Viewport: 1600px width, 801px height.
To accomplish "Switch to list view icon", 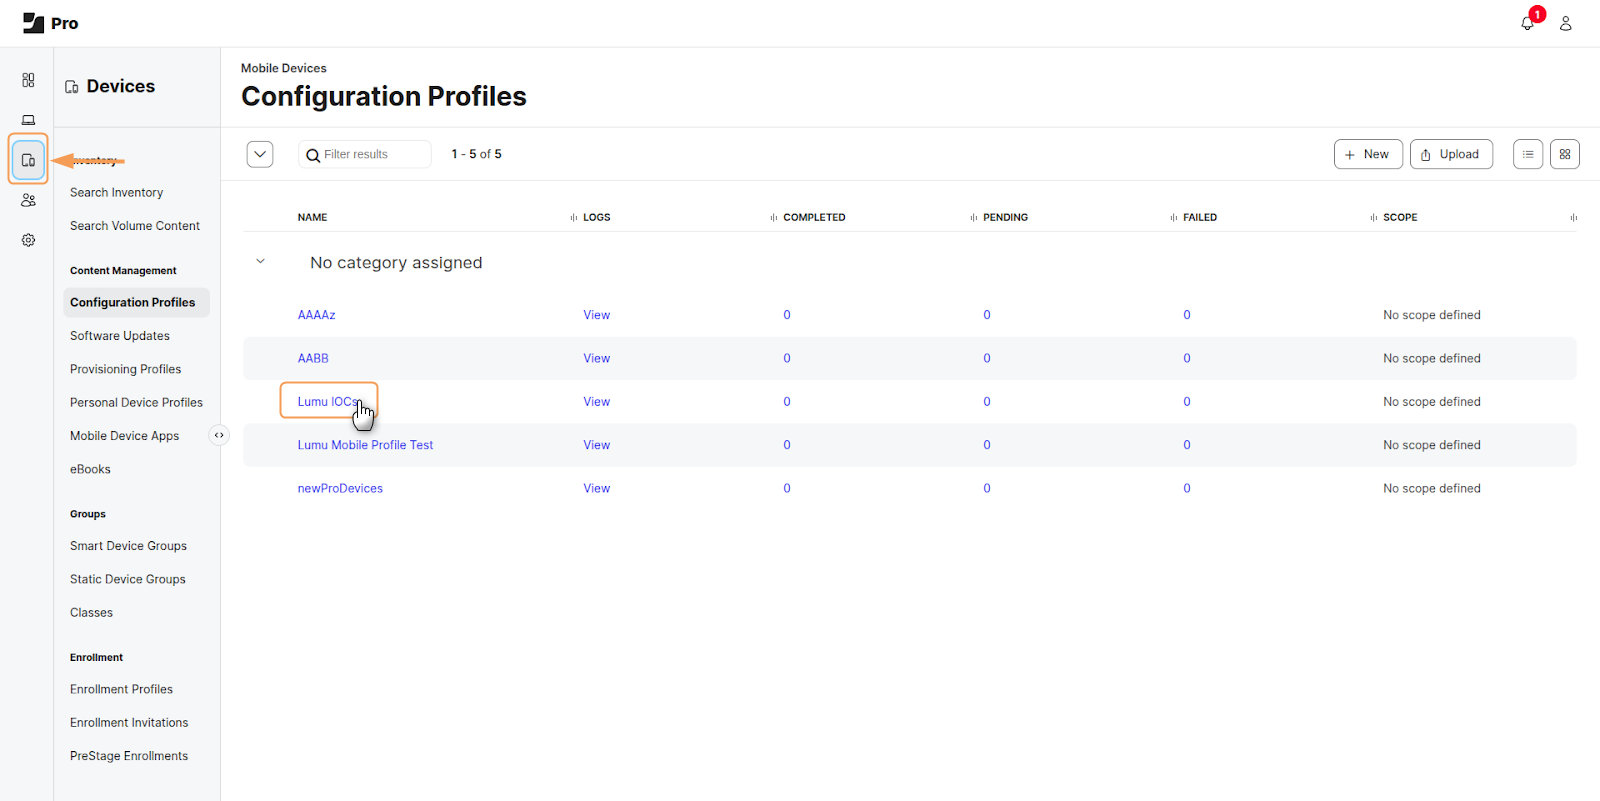I will point(1527,154).
